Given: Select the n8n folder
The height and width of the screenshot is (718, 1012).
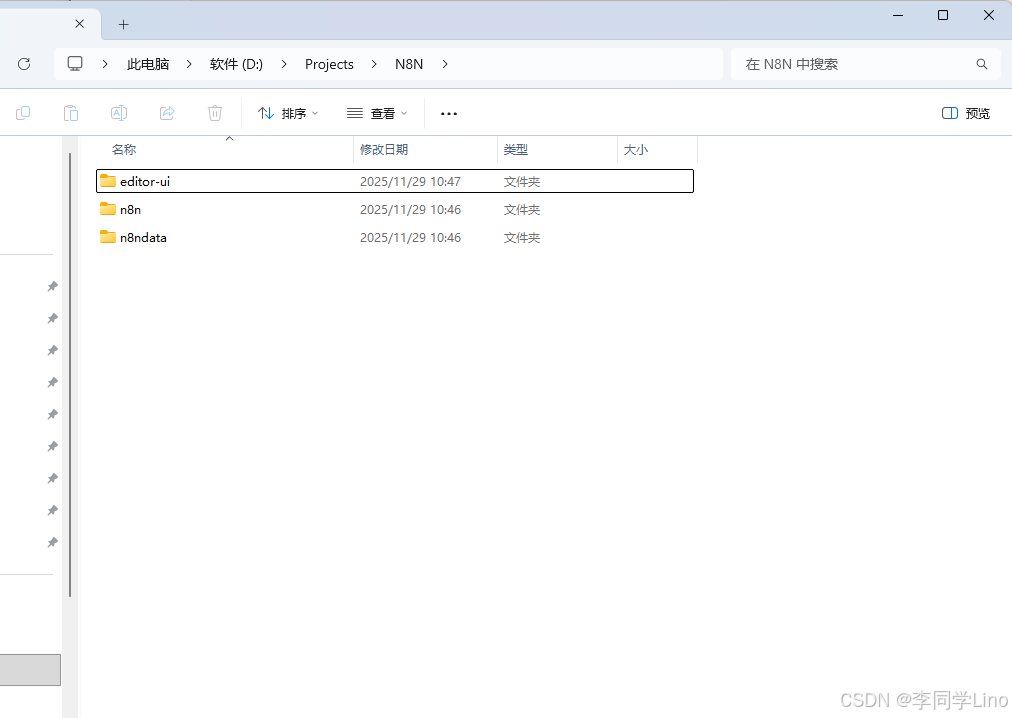Looking at the screenshot, I should pyautogui.click(x=130, y=209).
